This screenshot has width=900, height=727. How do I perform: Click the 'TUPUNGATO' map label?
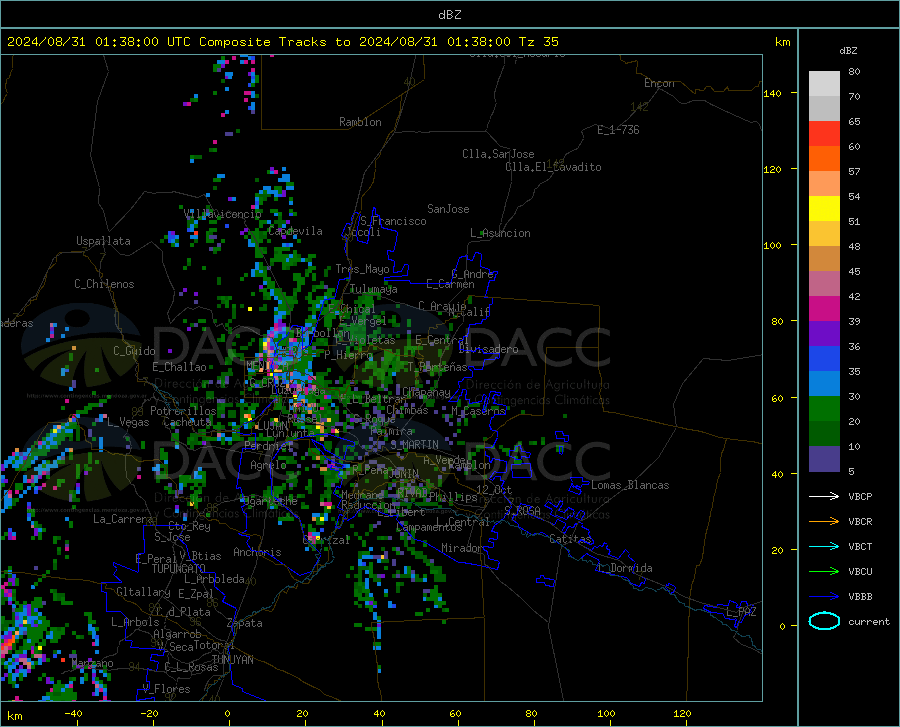179,569
